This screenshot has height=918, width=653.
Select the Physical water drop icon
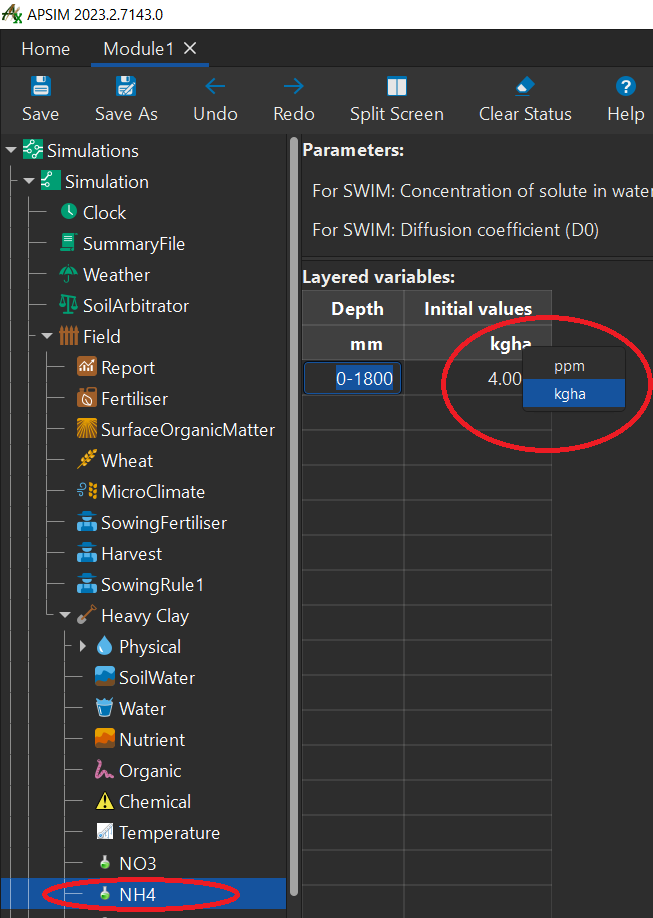[104, 646]
